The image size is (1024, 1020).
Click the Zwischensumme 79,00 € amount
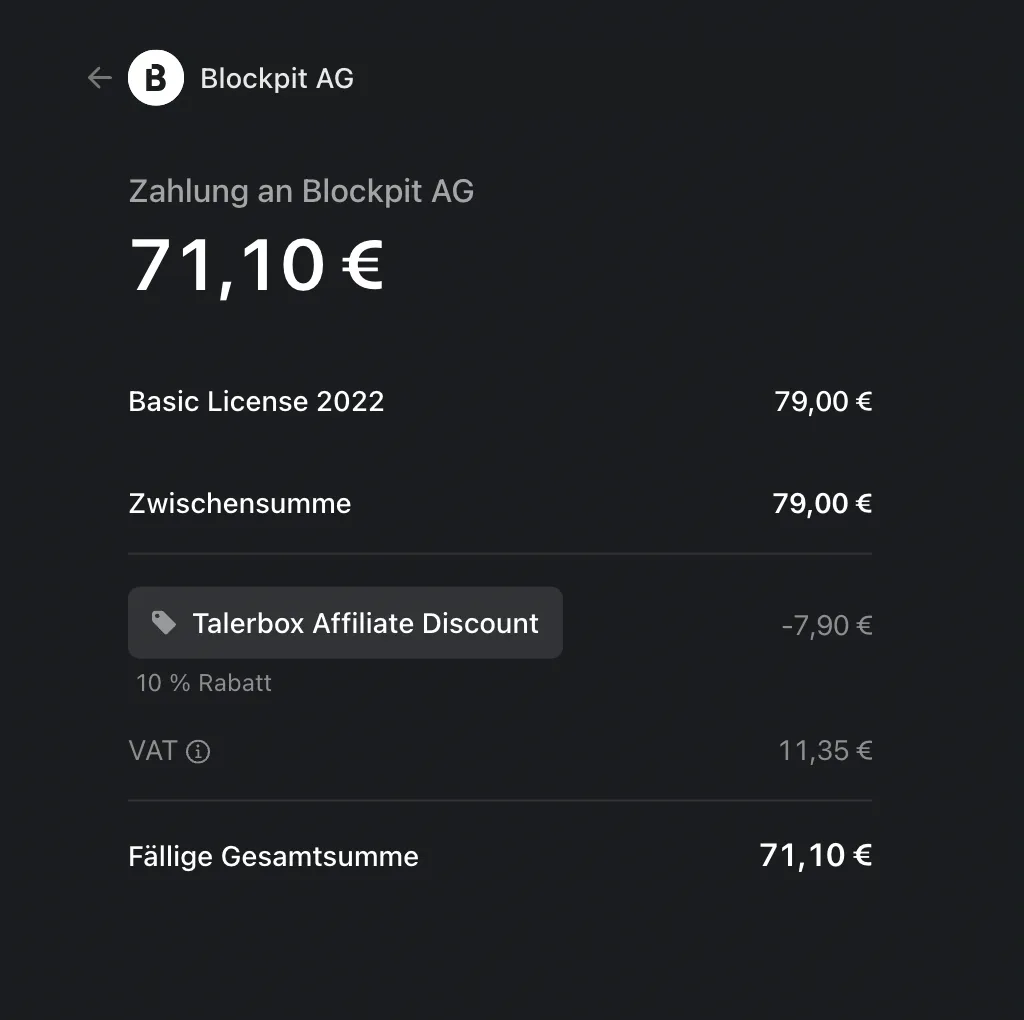822,503
